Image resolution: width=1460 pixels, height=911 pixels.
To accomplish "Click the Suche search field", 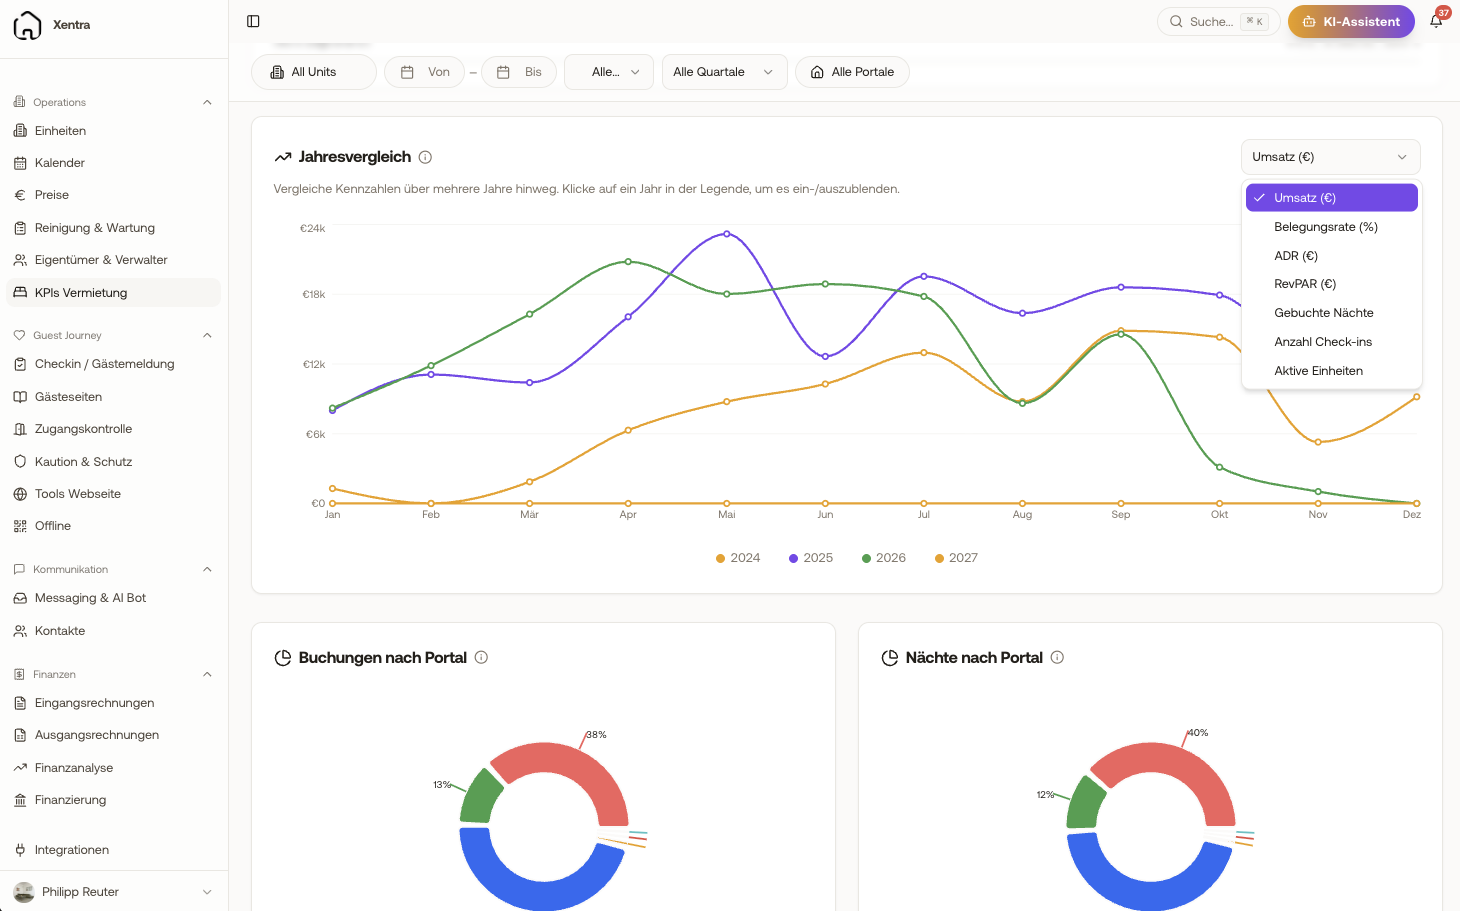I will point(1218,21).
